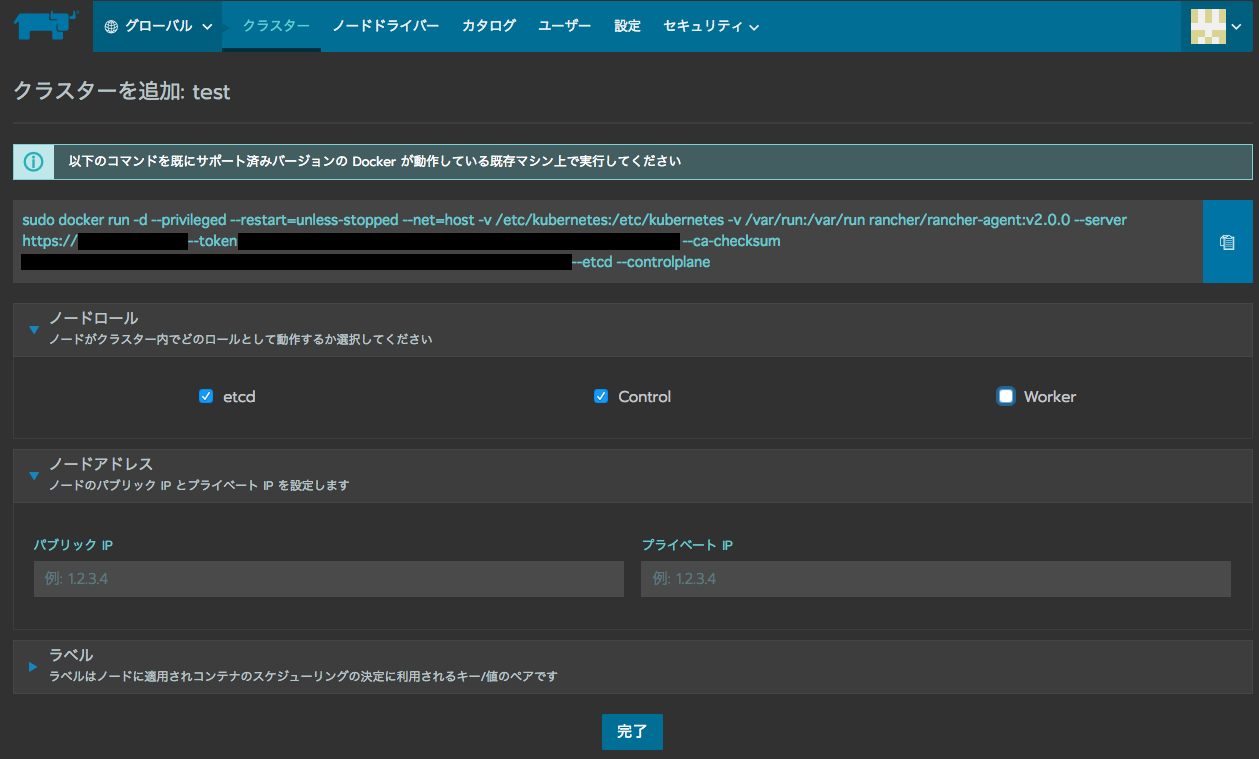Switch to the カタログ tab
Image resolution: width=1259 pixels, height=759 pixels.
click(489, 26)
